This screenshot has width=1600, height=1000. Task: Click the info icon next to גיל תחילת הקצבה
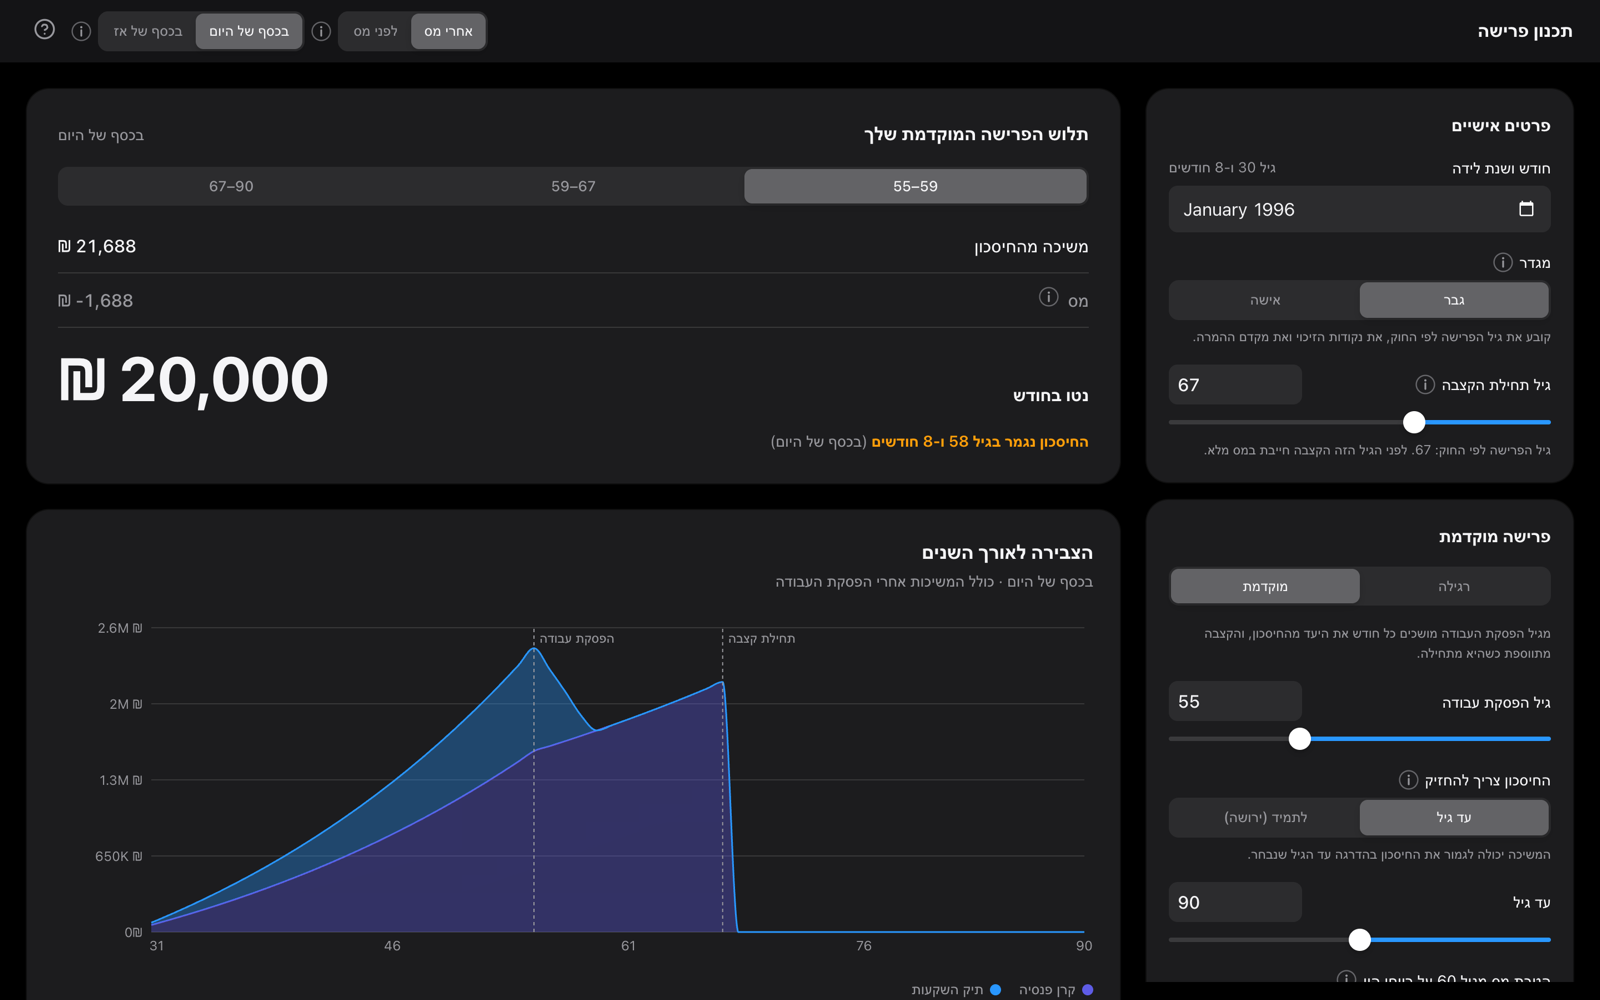(1425, 384)
